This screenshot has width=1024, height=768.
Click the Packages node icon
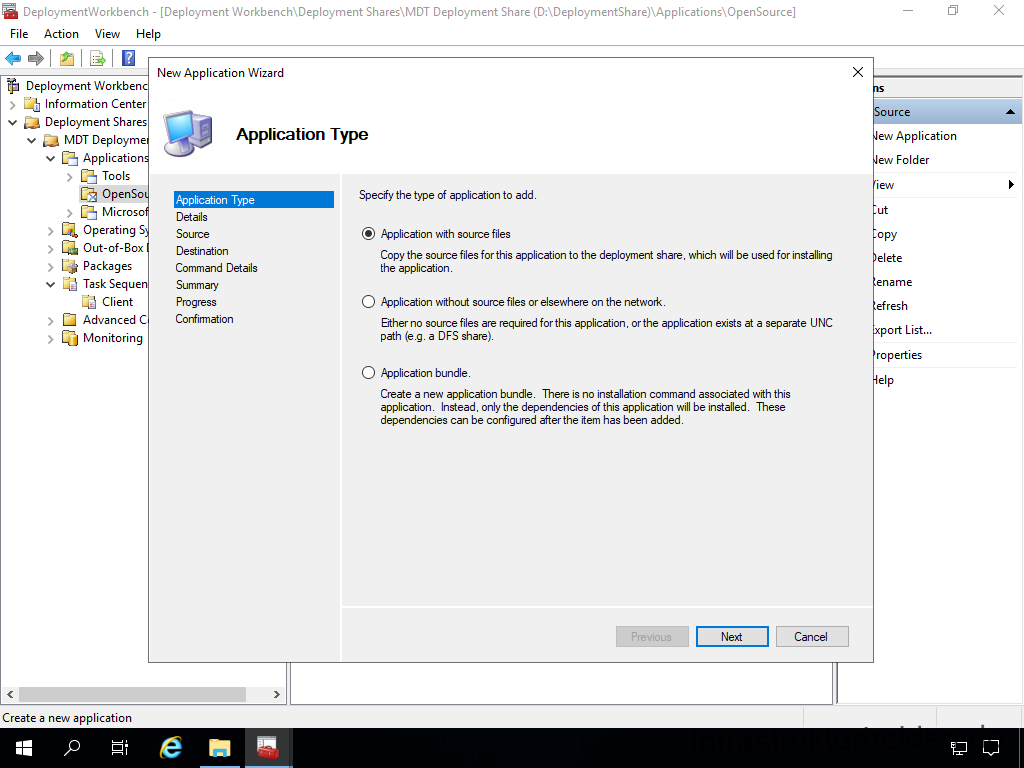(x=70, y=266)
